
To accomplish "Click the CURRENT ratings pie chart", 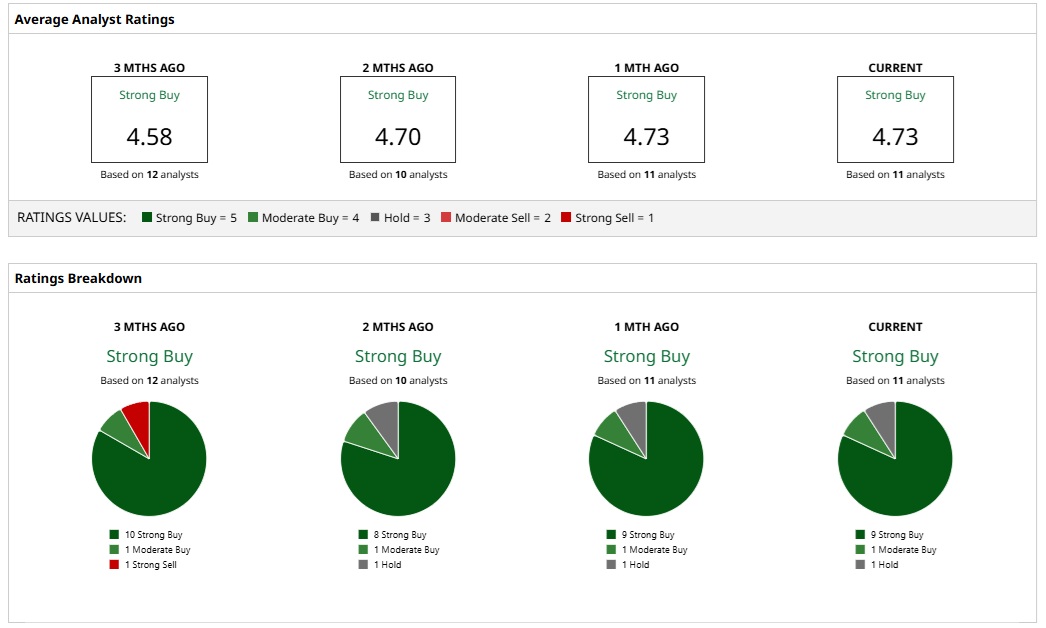I will tap(895, 458).
